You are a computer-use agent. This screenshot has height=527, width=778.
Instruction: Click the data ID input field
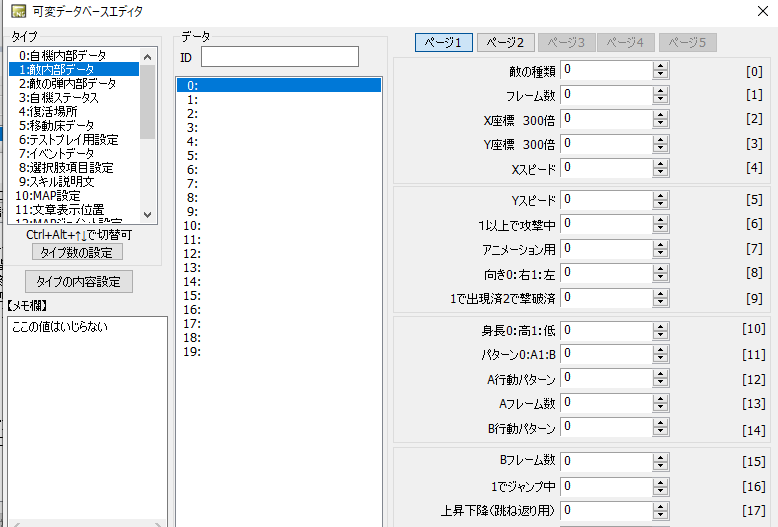(x=280, y=57)
